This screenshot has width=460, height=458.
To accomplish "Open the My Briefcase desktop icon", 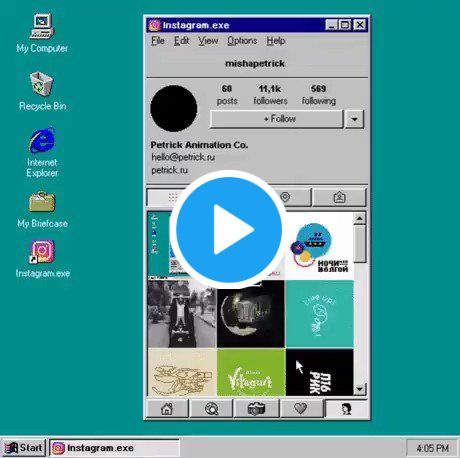I will click(42, 210).
